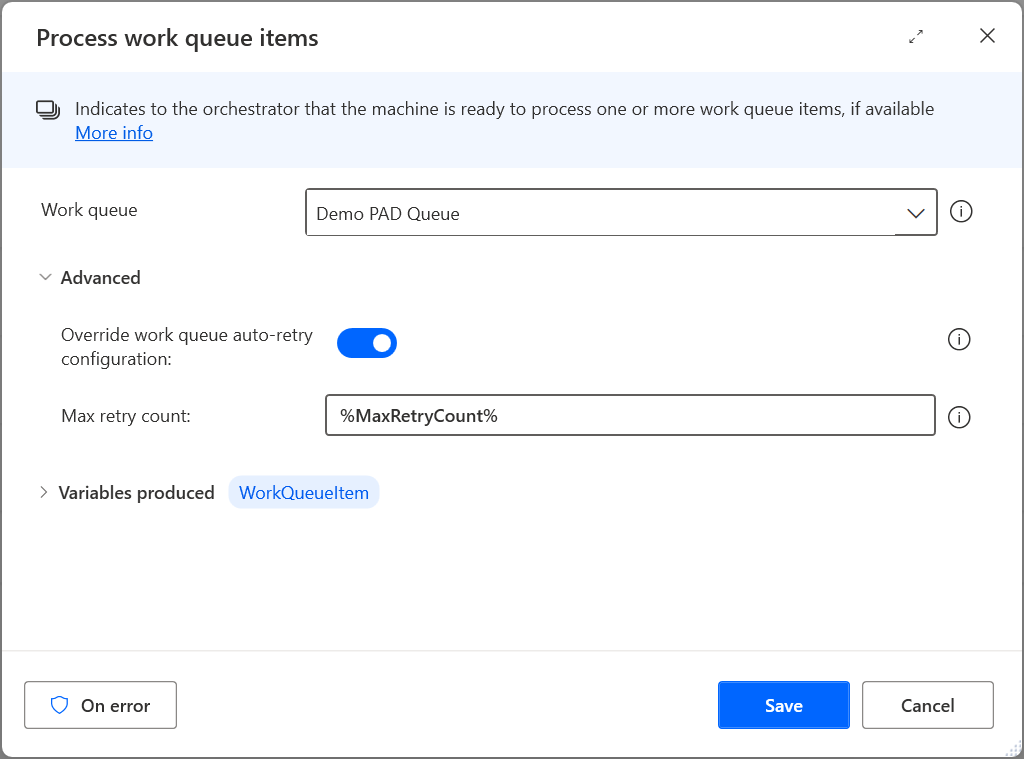
Task: Click the dropdown chevron in the Work queue field
Action: [x=915, y=212]
